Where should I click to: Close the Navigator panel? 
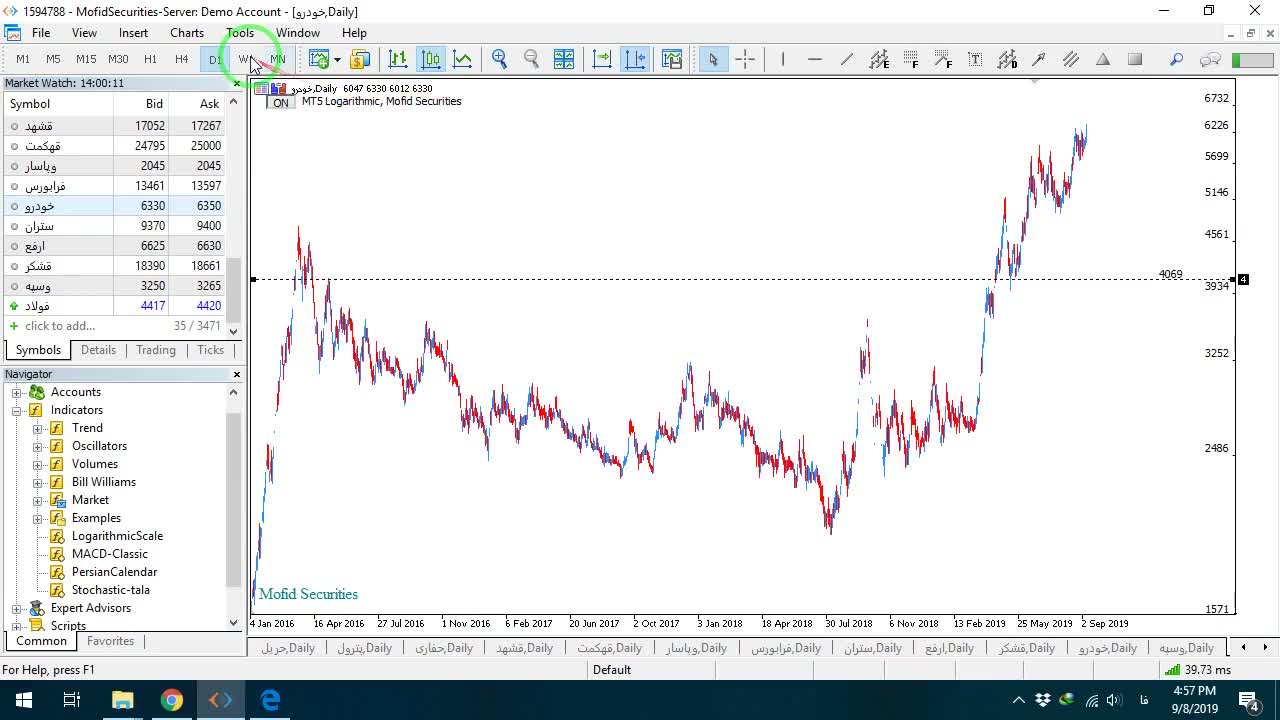[x=237, y=374]
